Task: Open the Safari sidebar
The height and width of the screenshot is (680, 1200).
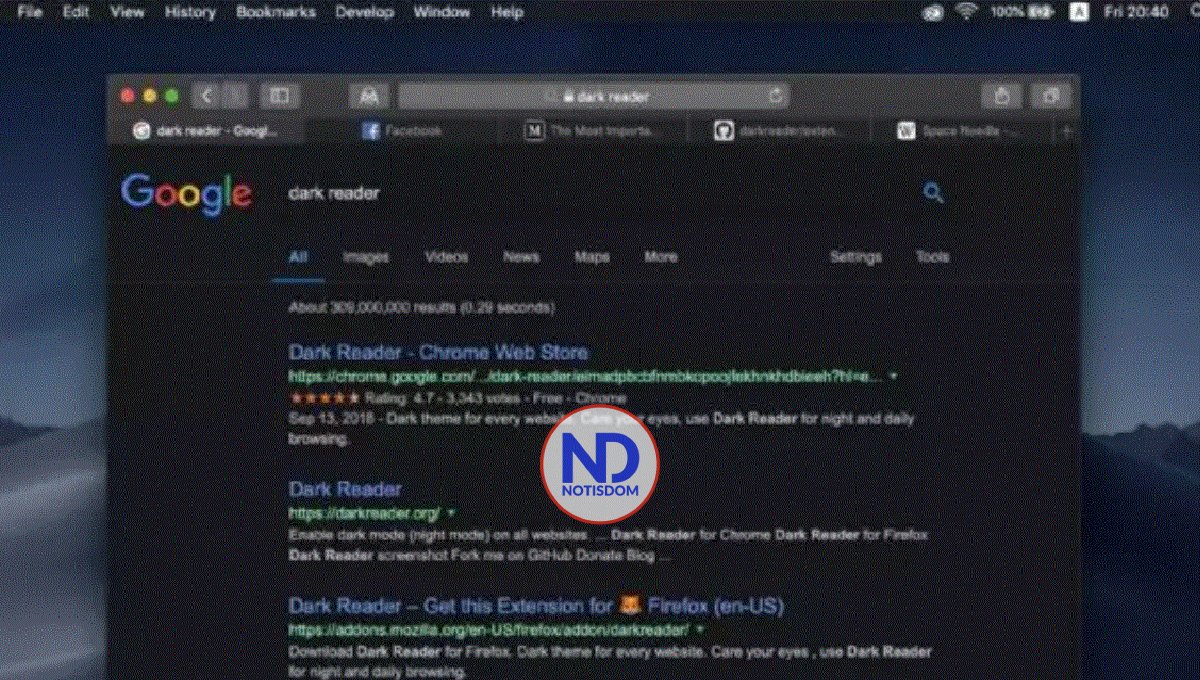Action: (280, 95)
